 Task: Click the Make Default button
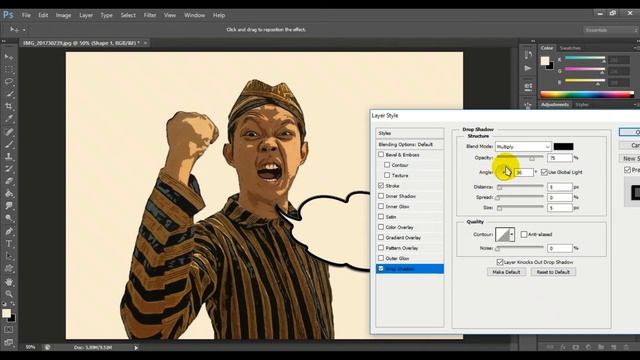(x=506, y=272)
